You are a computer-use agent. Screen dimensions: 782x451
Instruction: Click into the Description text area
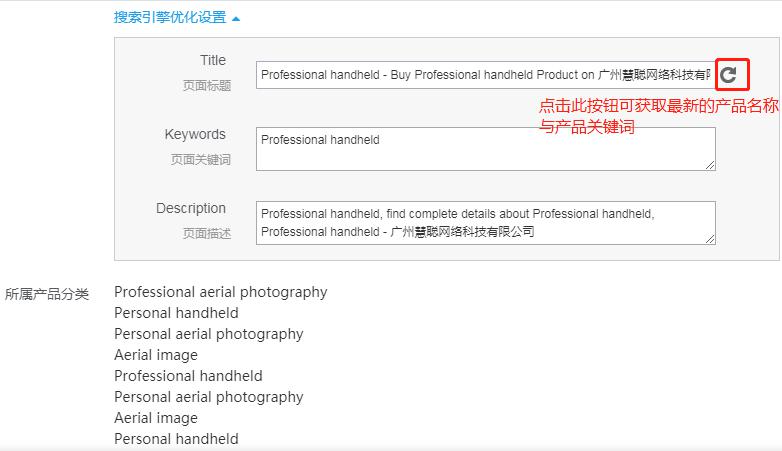(485, 222)
